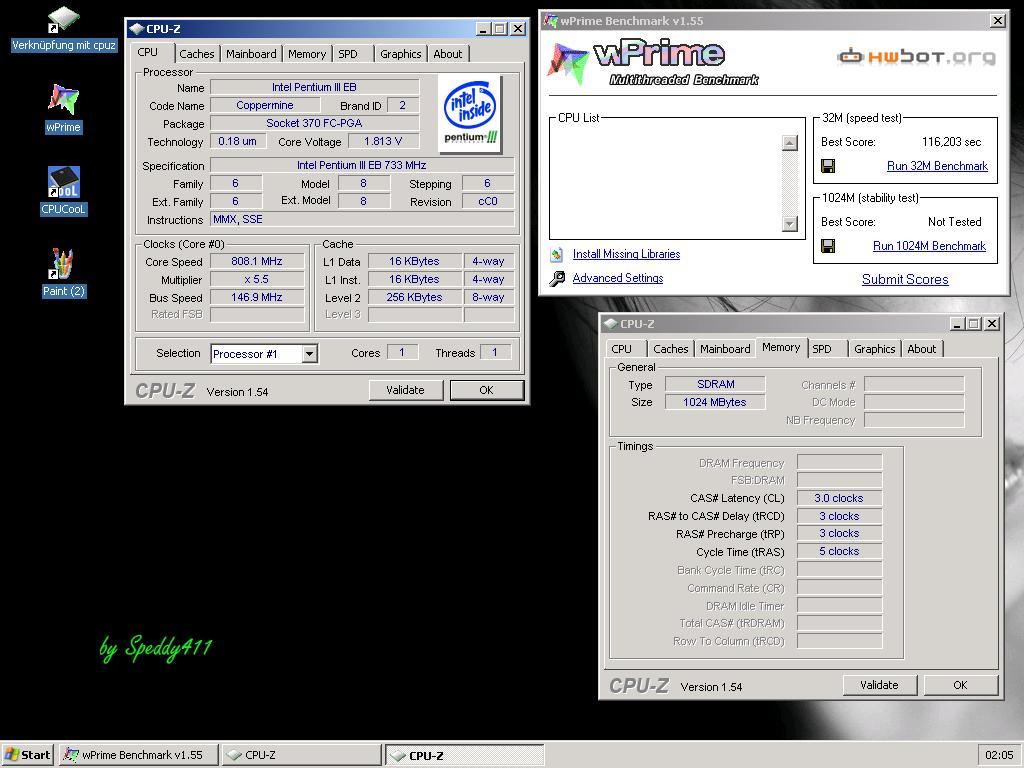Switch to CPU tab in the Memory window
The image size is (1024, 768).
click(x=622, y=349)
